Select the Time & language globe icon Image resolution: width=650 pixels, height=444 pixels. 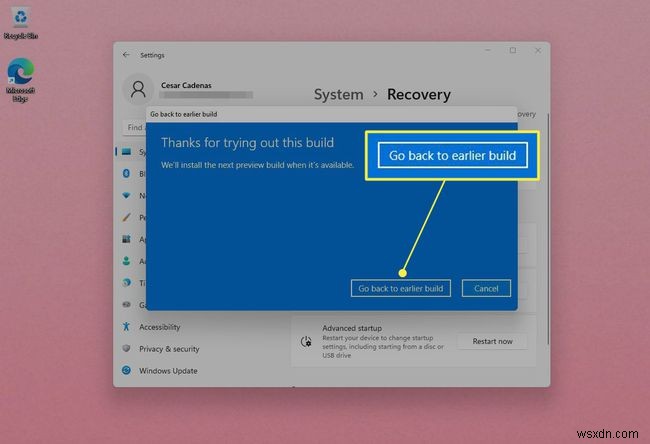click(x=126, y=283)
